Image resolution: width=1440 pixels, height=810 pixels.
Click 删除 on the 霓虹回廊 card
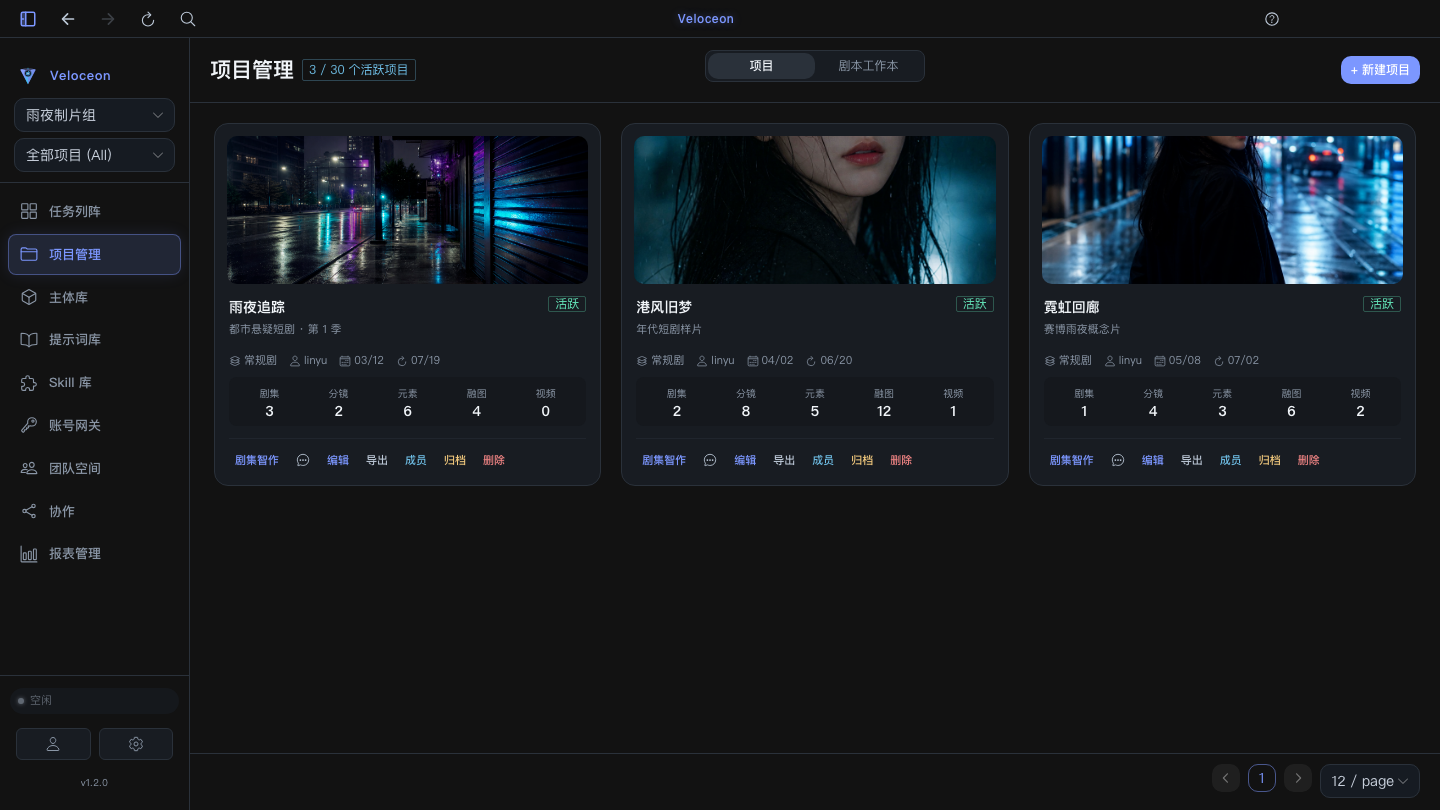(x=1308, y=460)
